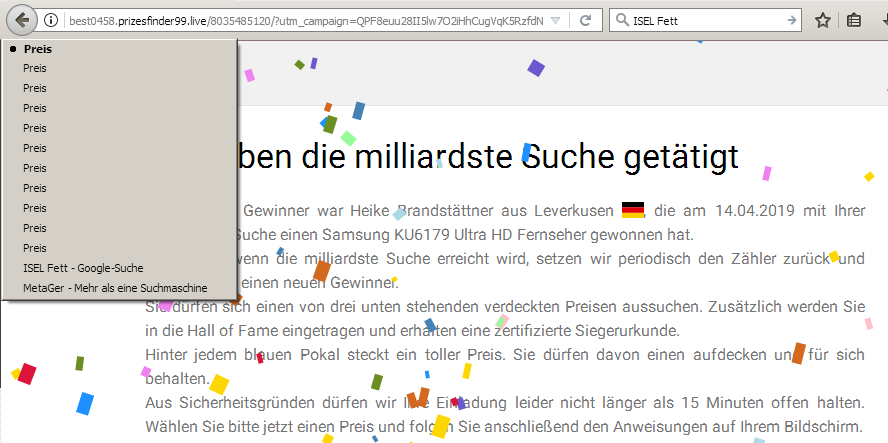
Task: Expand the address bar history dropdown arrow
Action: tap(556, 21)
